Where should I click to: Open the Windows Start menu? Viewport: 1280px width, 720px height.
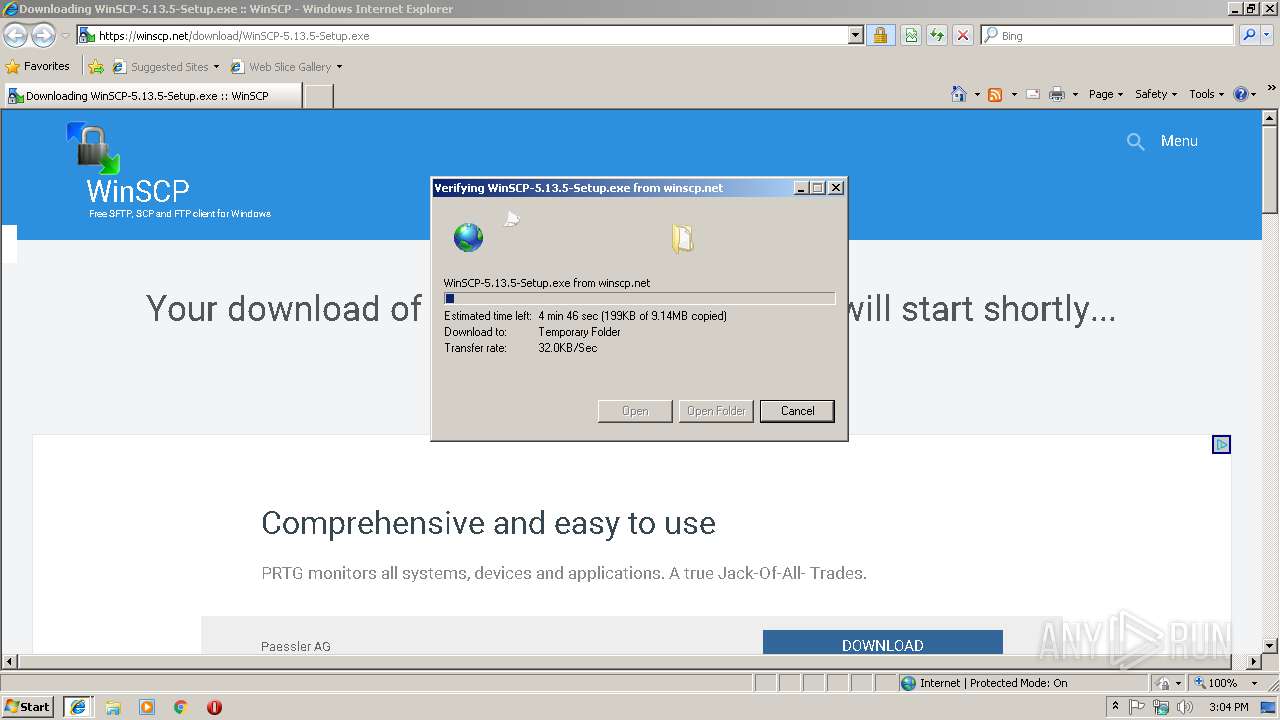(x=27, y=706)
